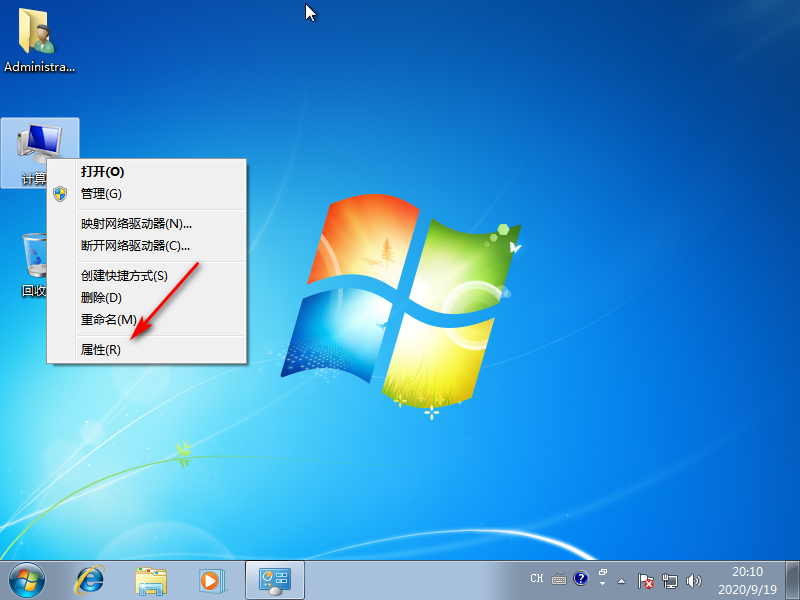Launch Windows Media Player from the taskbar
This screenshot has height=600, width=800.
tap(211, 579)
